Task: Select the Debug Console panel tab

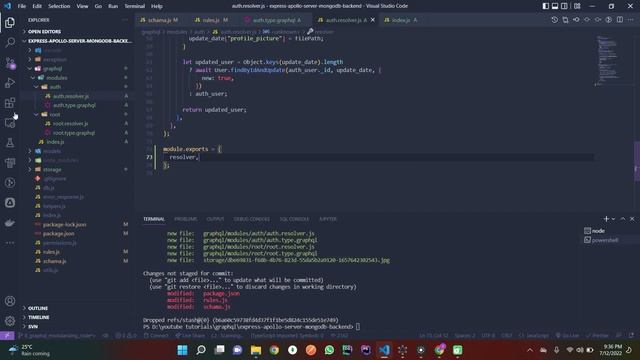Action: [x=251, y=219]
